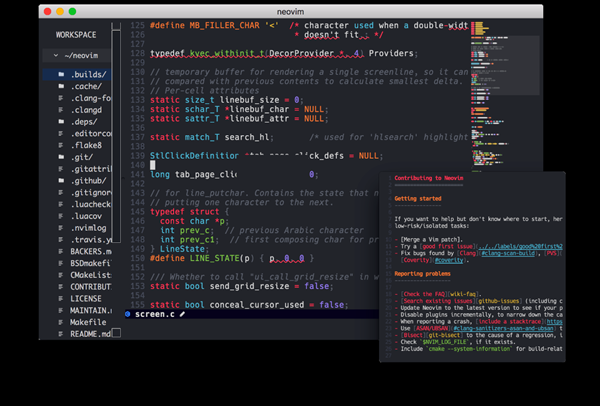Click the .cache/ folder icon
600x406 pixels.
point(61,86)
